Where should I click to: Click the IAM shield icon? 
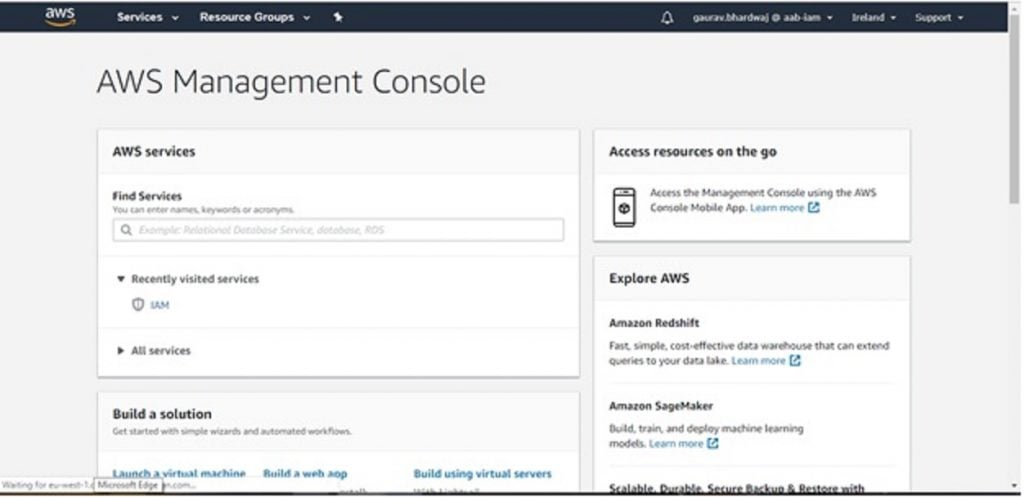click(x=138, y=304)
